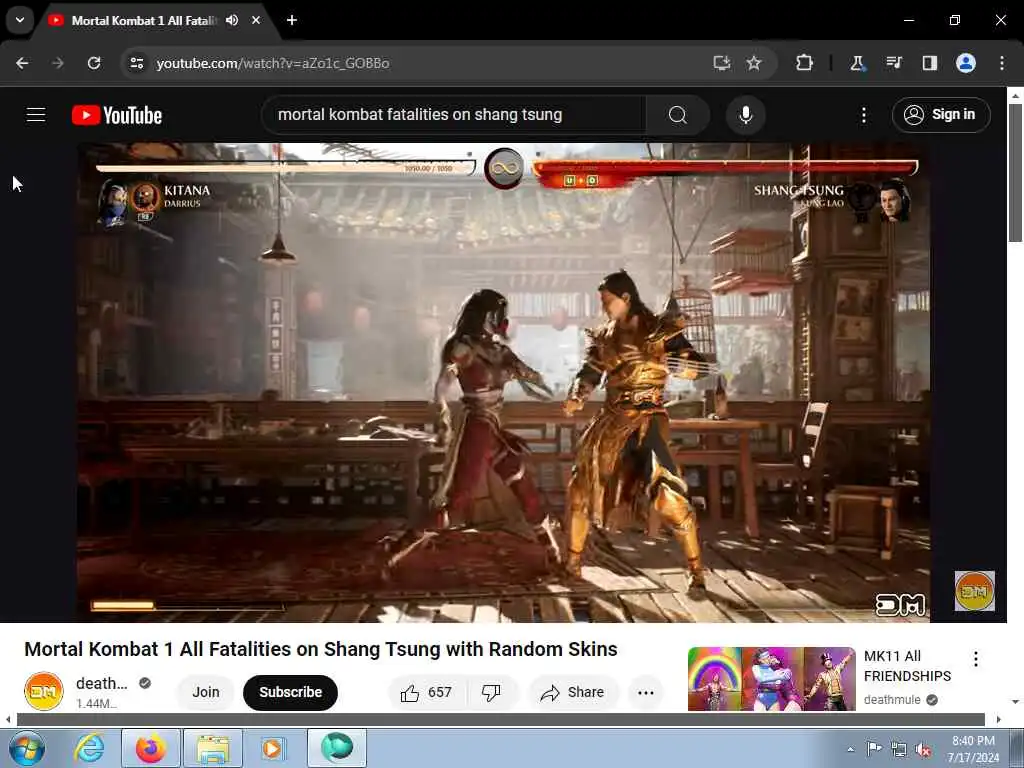Open a new browser tab
Image resolution: width=1024 pixels, height=768 pixels.
point(292,20)
